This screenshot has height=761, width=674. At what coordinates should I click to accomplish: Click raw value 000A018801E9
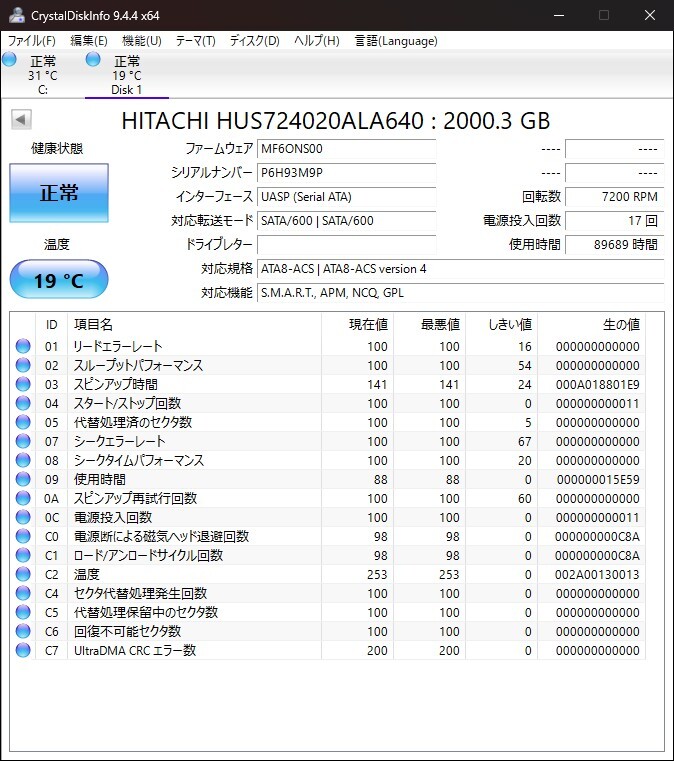point(597,384)
